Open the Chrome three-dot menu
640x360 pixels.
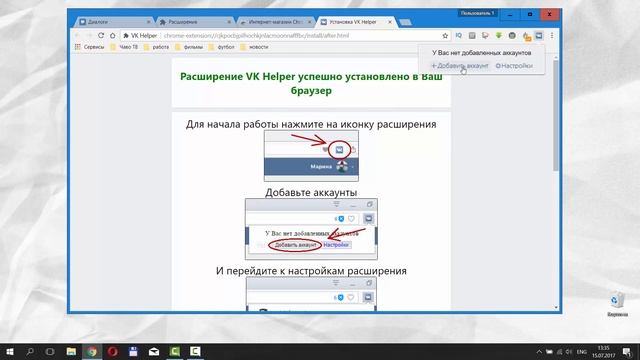coord(552,36)
